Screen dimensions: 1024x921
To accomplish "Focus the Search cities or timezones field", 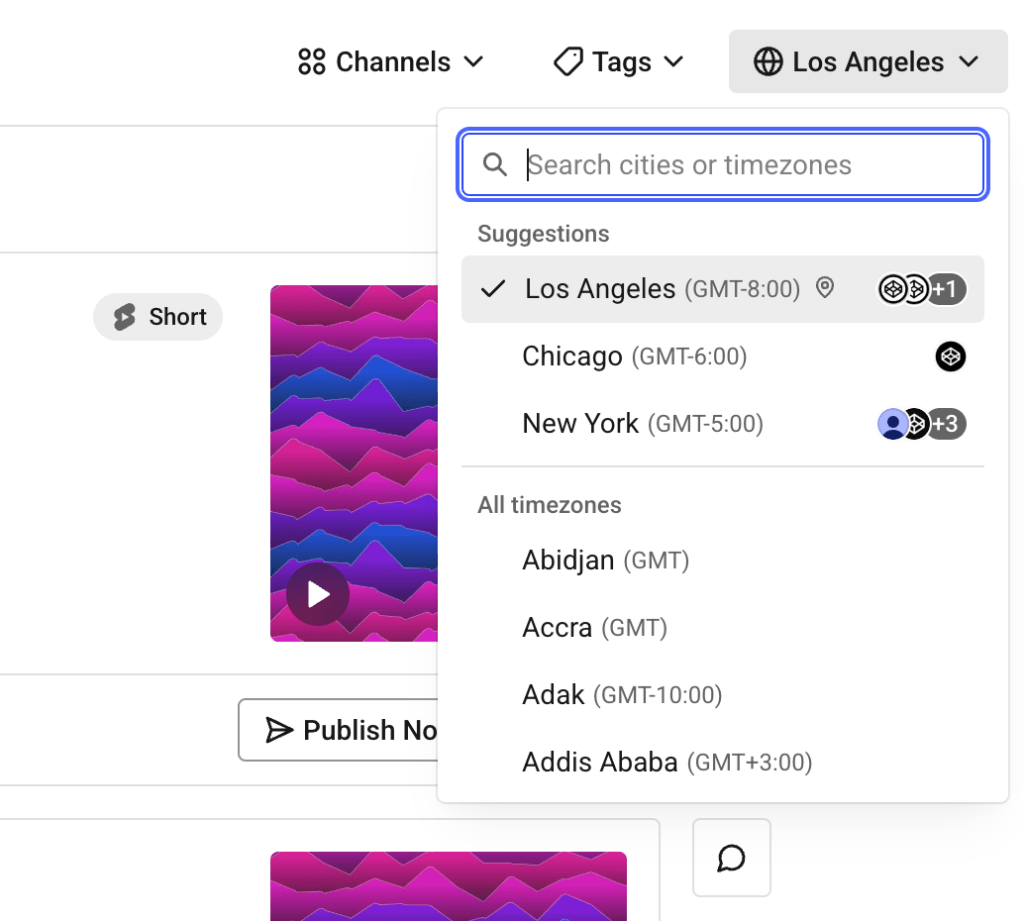I will 740,165.
